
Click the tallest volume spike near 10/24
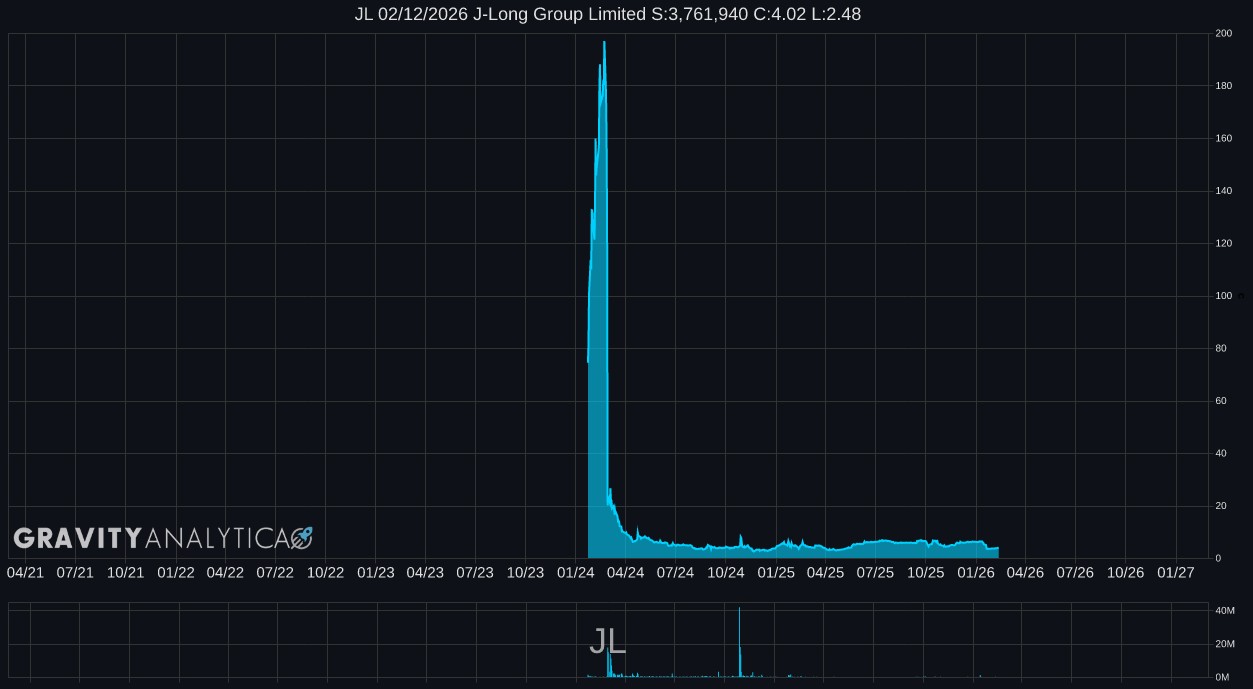(x=739, y=612)
